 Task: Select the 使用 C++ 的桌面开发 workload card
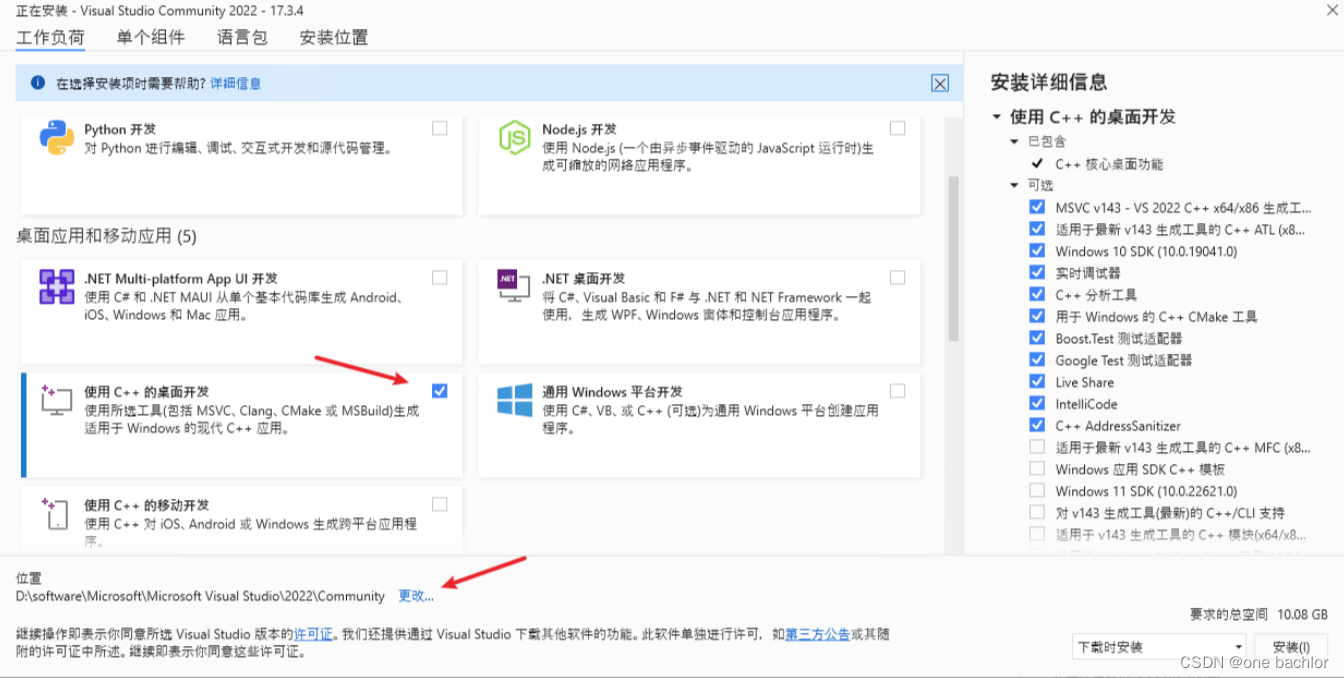click(241, 423)
